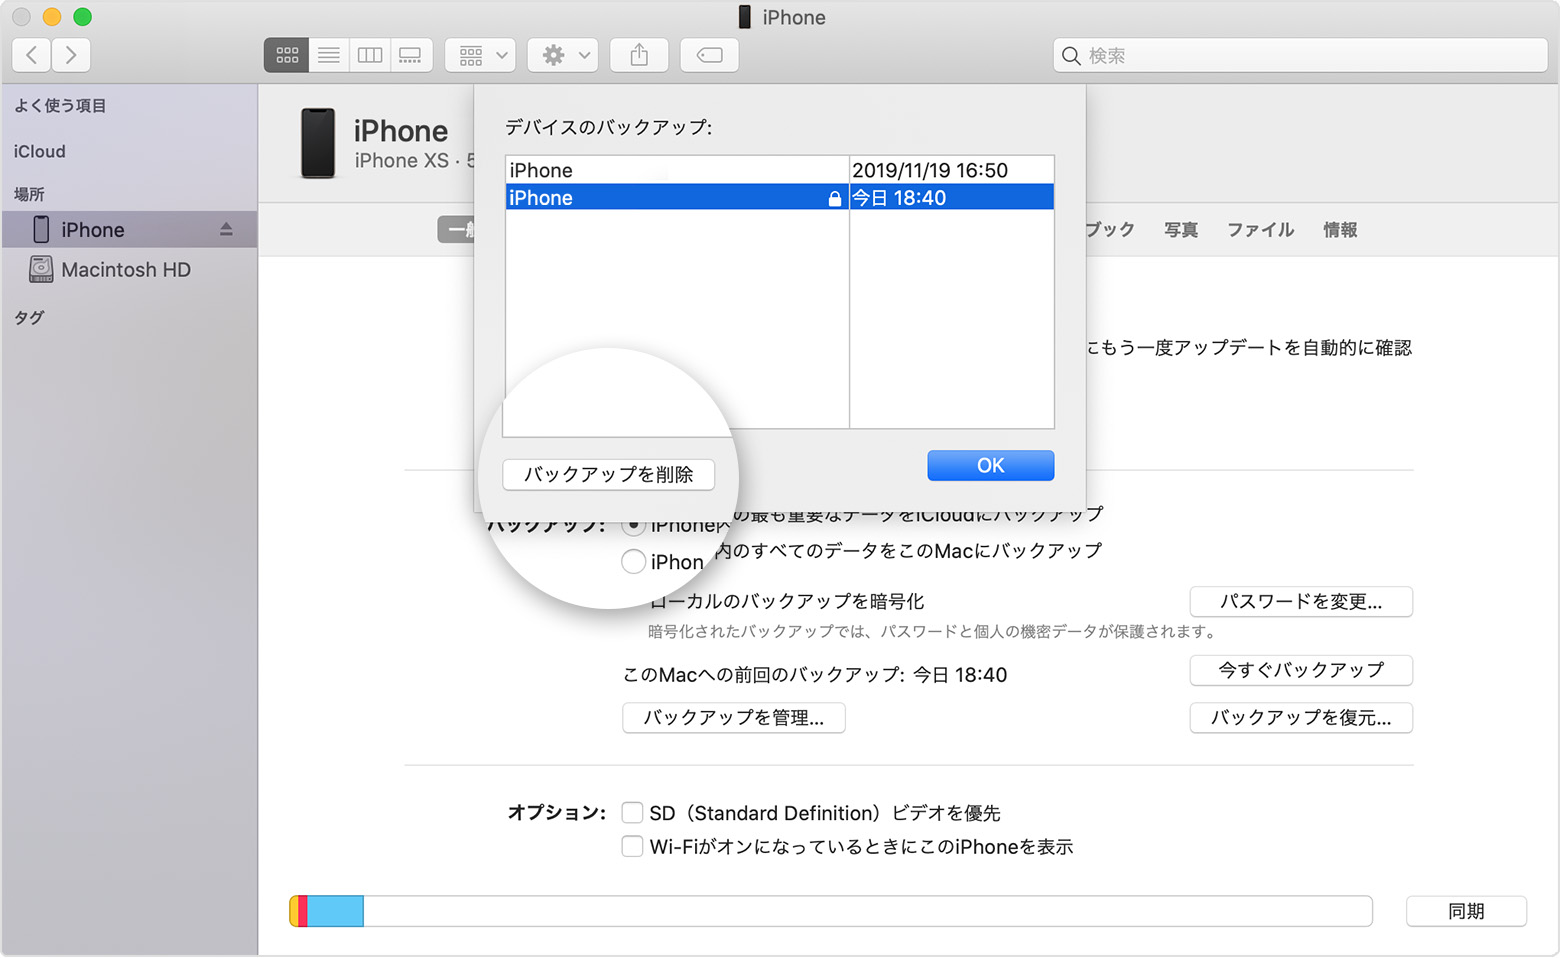Click 今すぐバックアップ button

pos(1301,670)
